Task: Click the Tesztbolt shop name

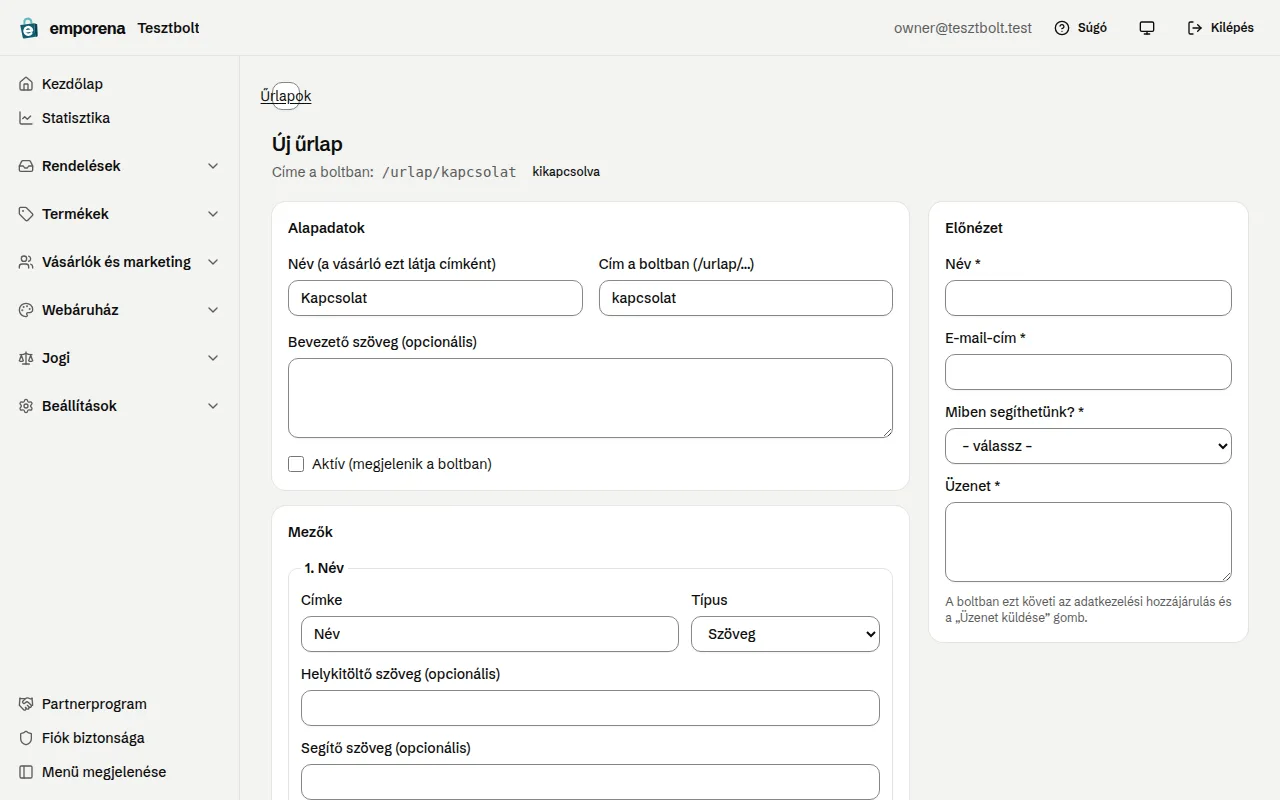Action: pyautogui.click(x=168, y=28)
